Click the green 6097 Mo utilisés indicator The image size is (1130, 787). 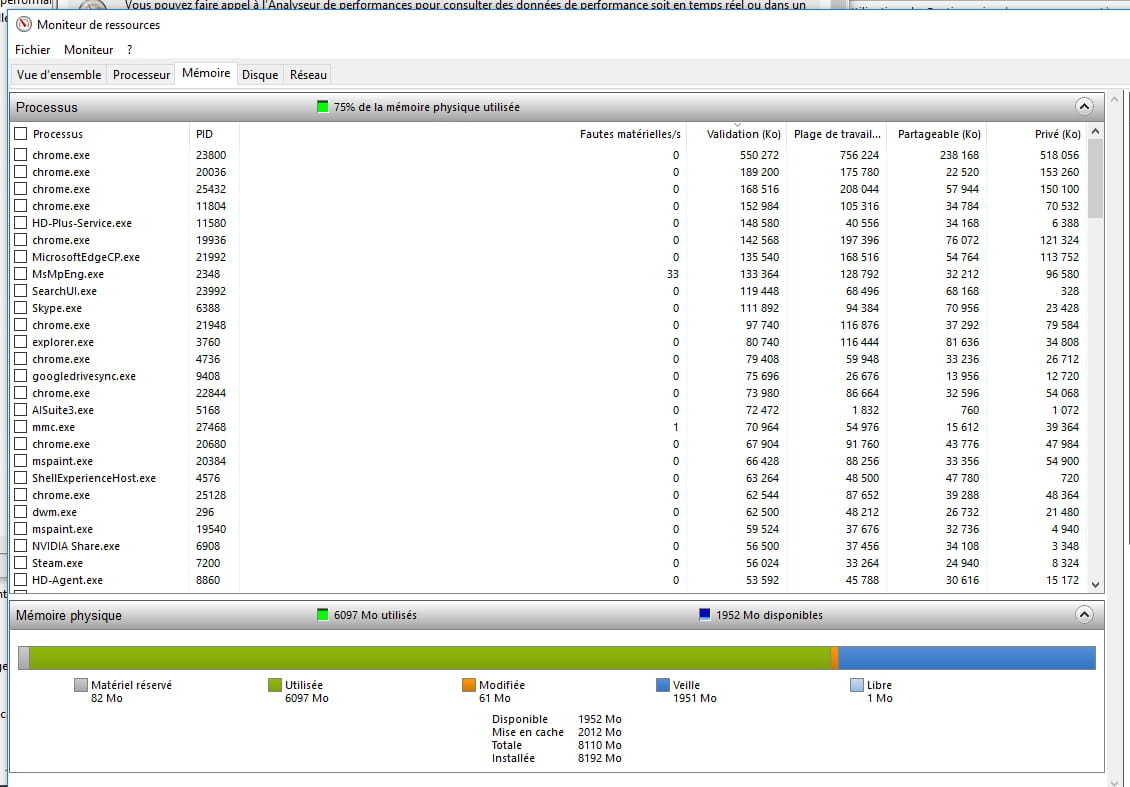point(322,615)
